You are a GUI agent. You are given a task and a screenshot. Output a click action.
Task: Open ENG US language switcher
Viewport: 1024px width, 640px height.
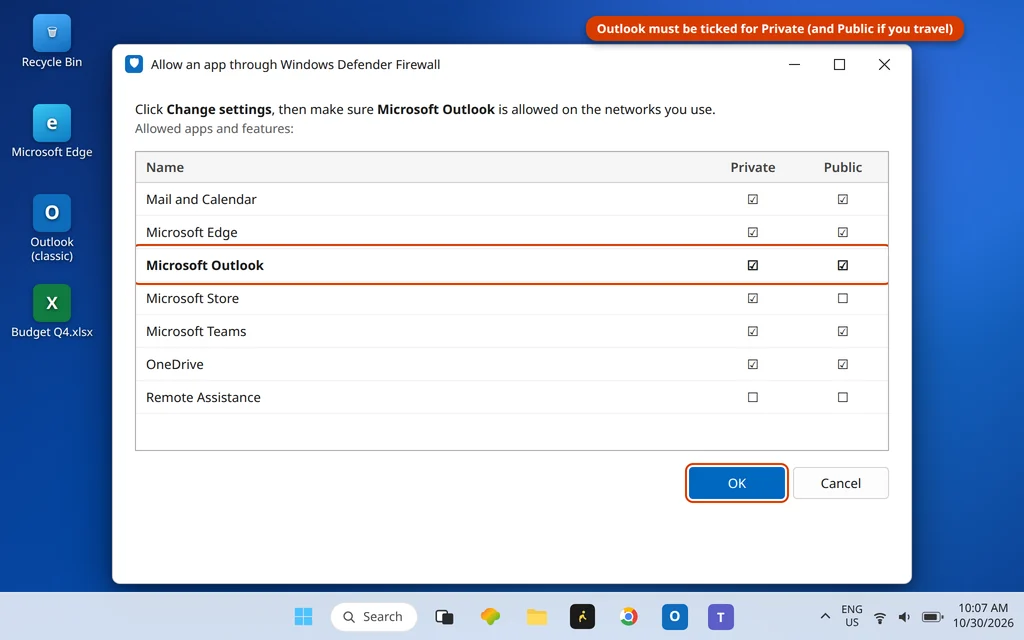point(852,616)
